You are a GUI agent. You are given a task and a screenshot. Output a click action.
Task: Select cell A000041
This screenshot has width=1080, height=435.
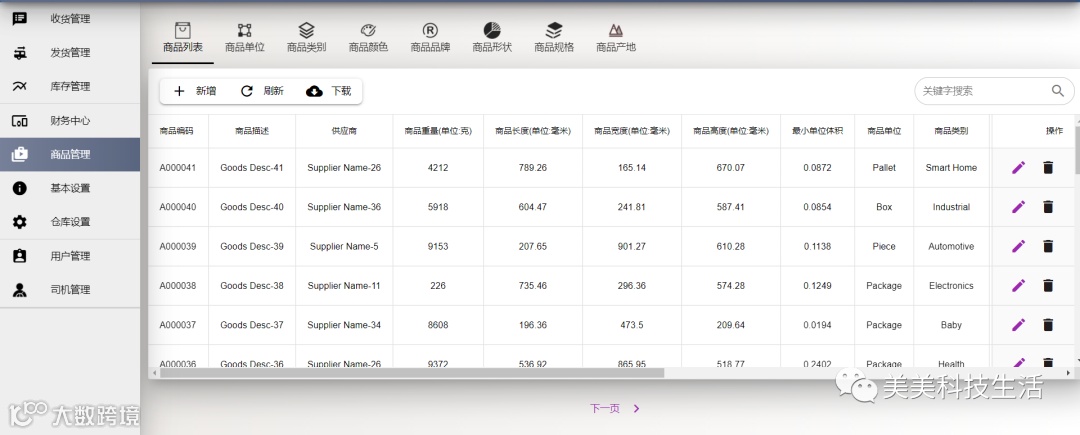(x=178, y=167)
